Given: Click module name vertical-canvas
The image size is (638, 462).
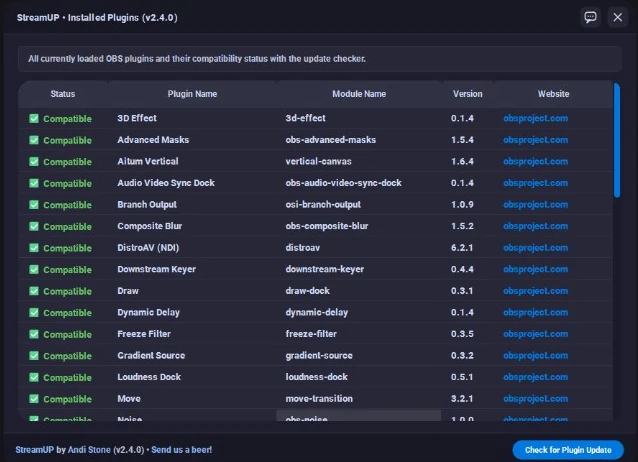Looking at the screenshot, I should click(318, 162).
